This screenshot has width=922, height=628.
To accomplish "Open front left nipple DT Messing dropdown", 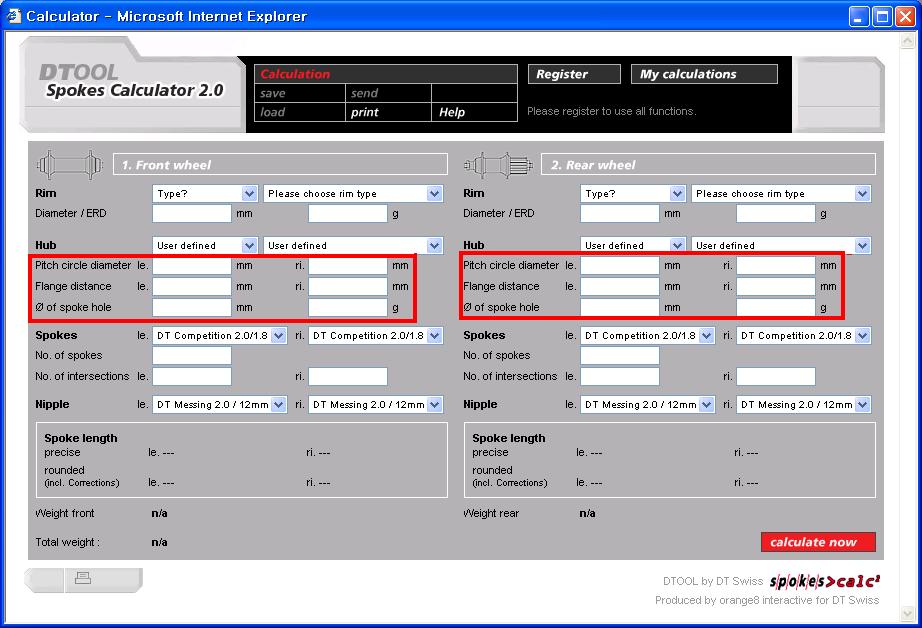I will click(x=220, y=405).
